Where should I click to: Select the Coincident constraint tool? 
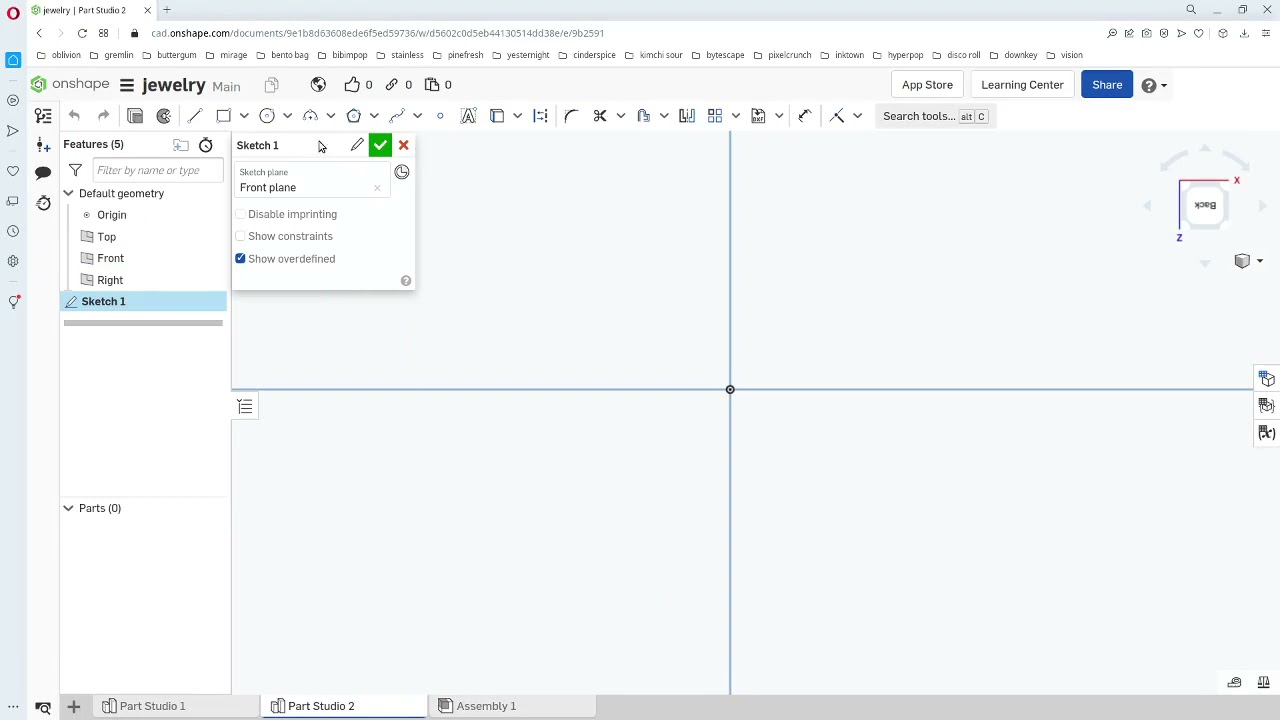pyautogui.click(x=837, y=116)
